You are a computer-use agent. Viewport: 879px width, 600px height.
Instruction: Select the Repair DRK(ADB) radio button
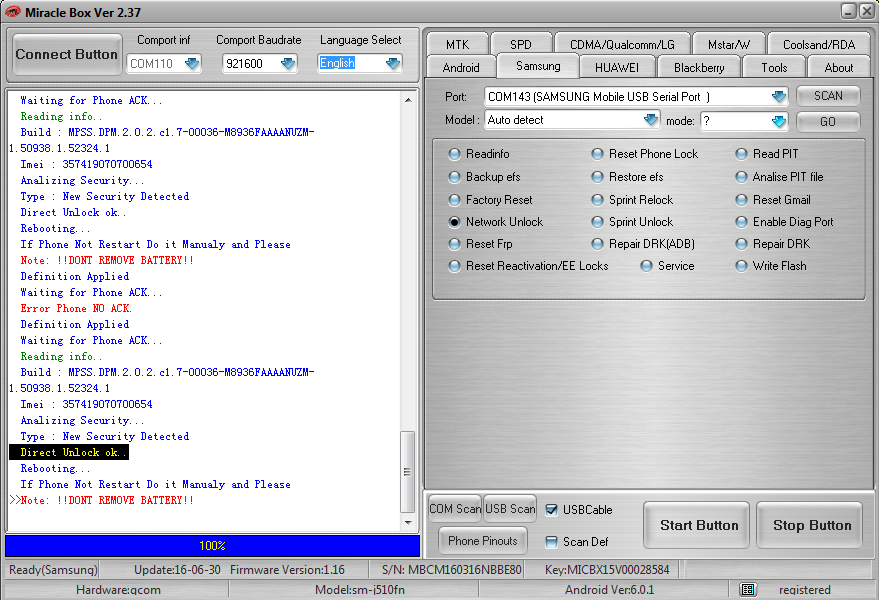(x=598, y=244)
